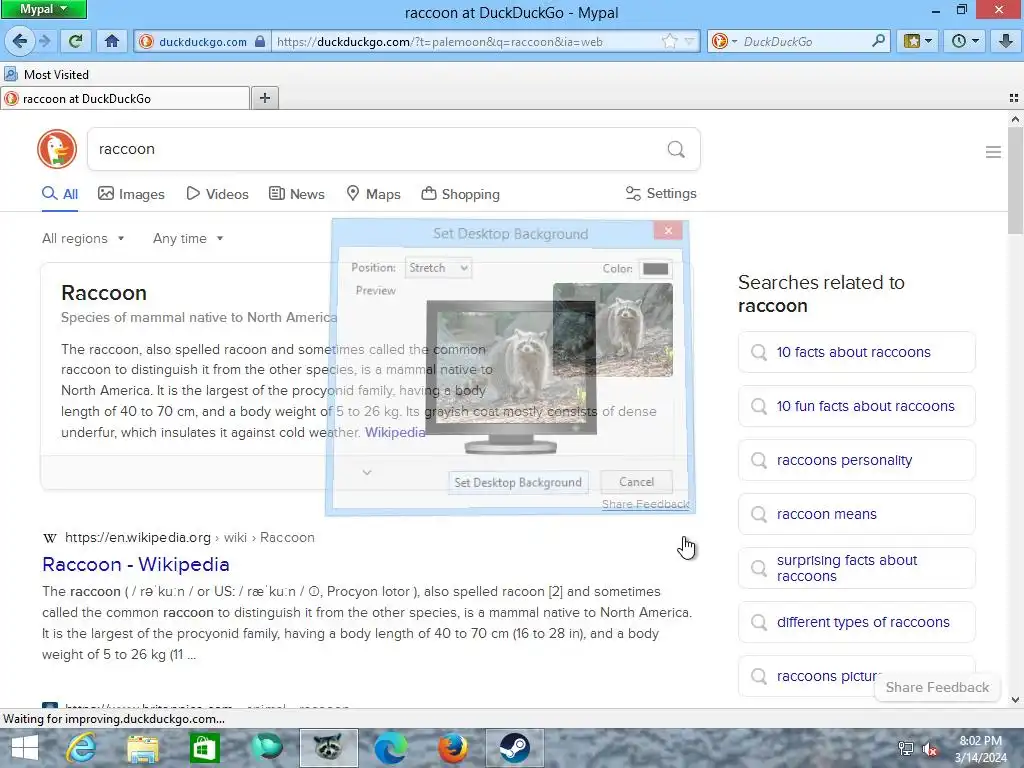This screenshot has height=768, width=1024.
Task: Close the Set Desktop Background dialog
Action: 667,230
